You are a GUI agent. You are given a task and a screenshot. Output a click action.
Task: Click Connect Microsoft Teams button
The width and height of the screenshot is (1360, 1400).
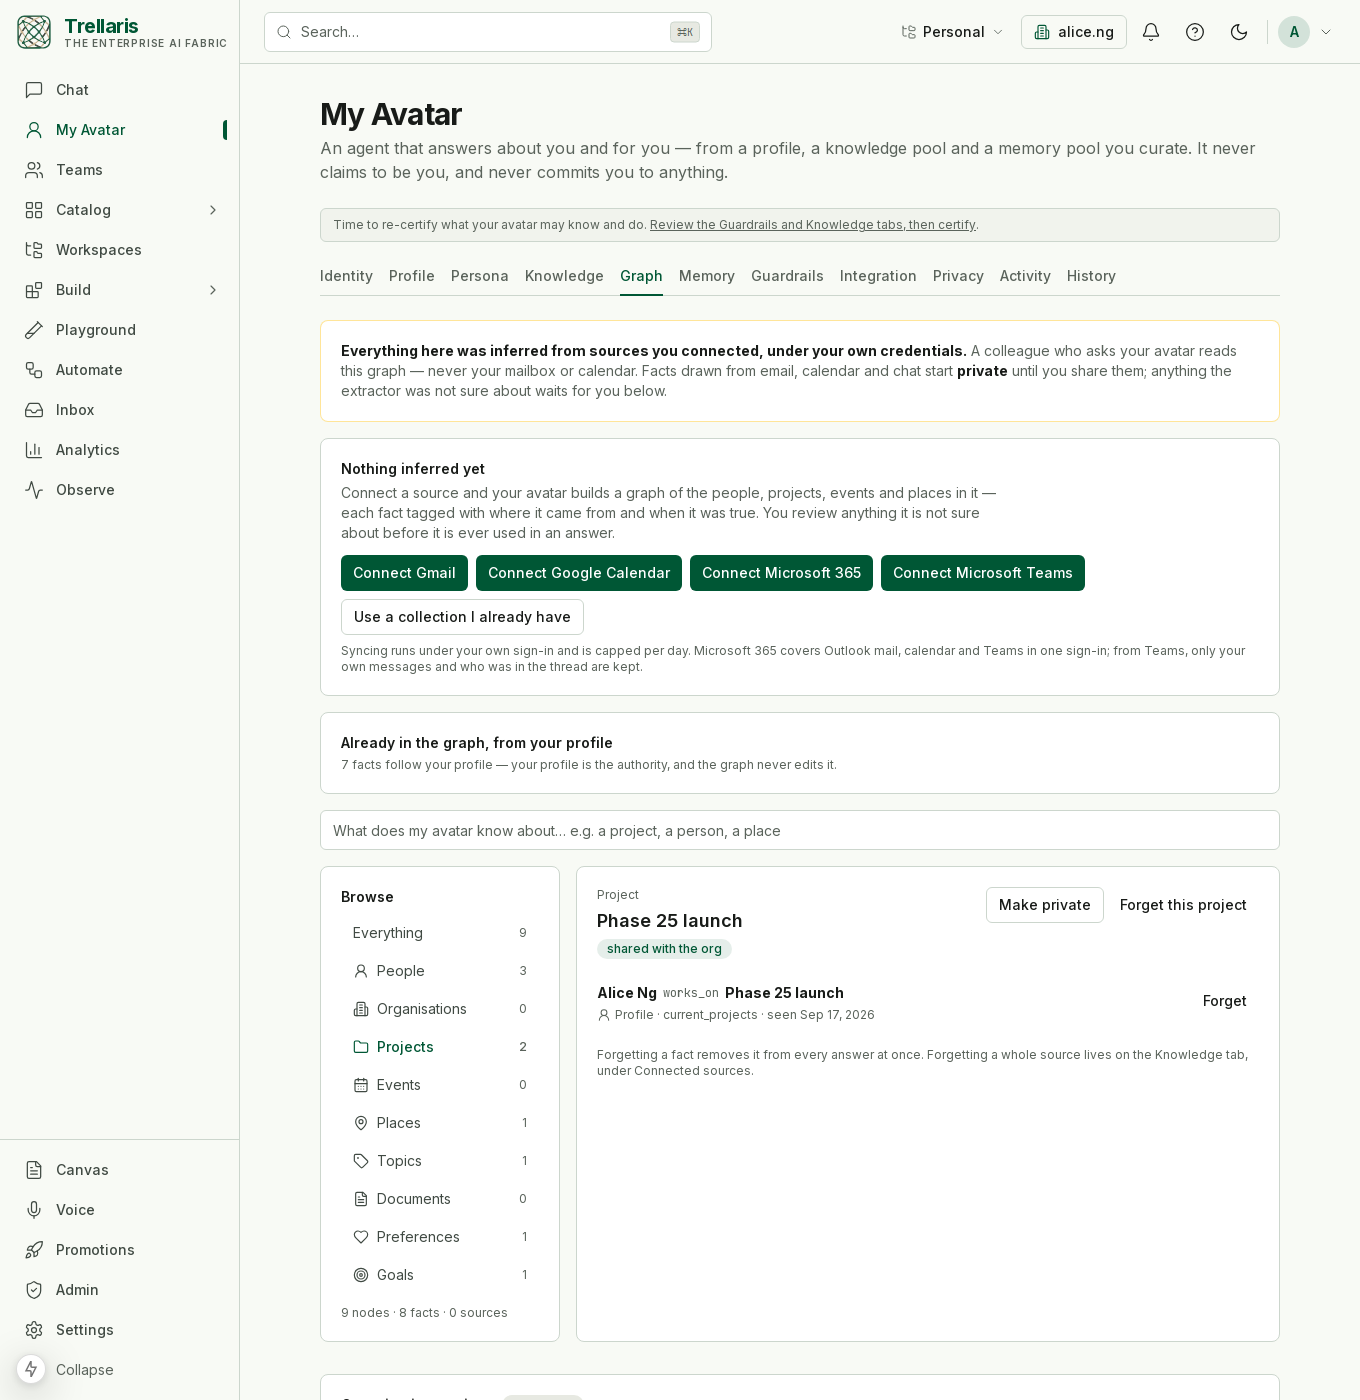pyautogui.click(x=983, y=573)
